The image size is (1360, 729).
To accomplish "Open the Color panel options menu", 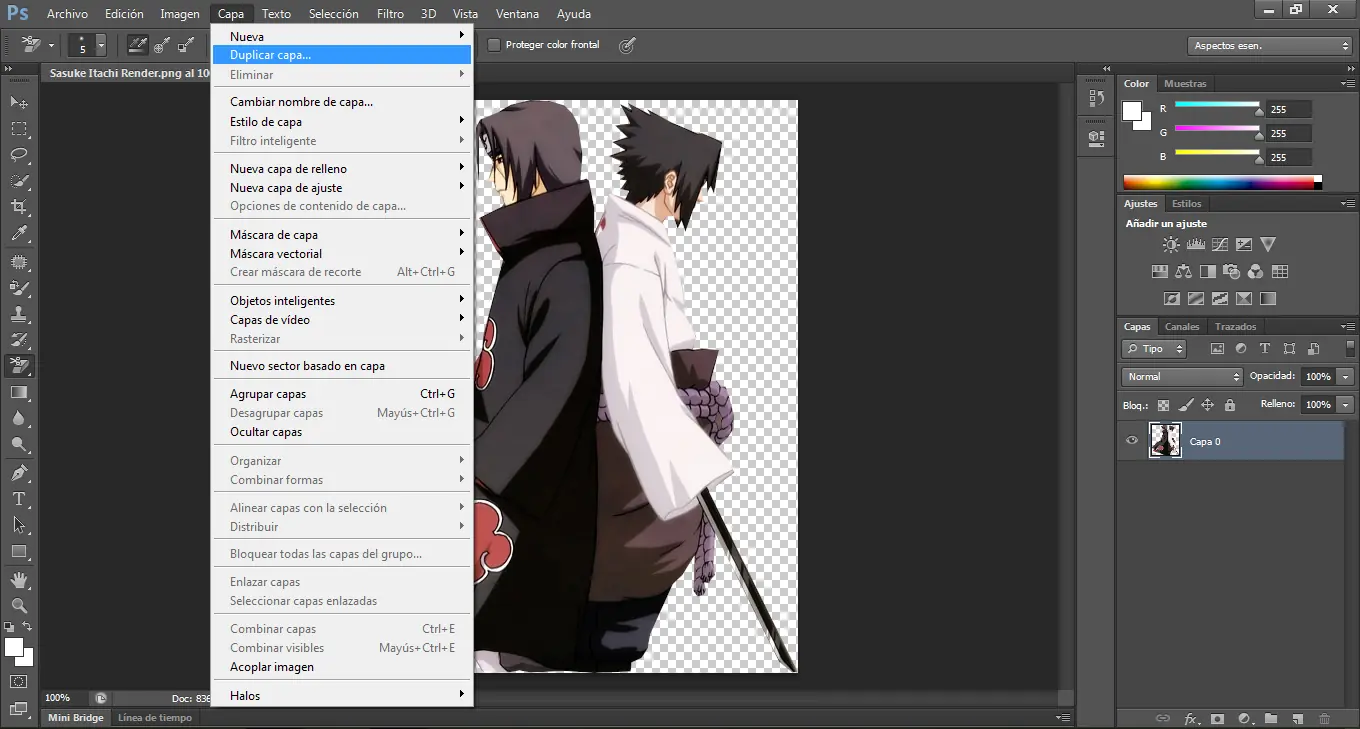I will tap(1350, 84).
